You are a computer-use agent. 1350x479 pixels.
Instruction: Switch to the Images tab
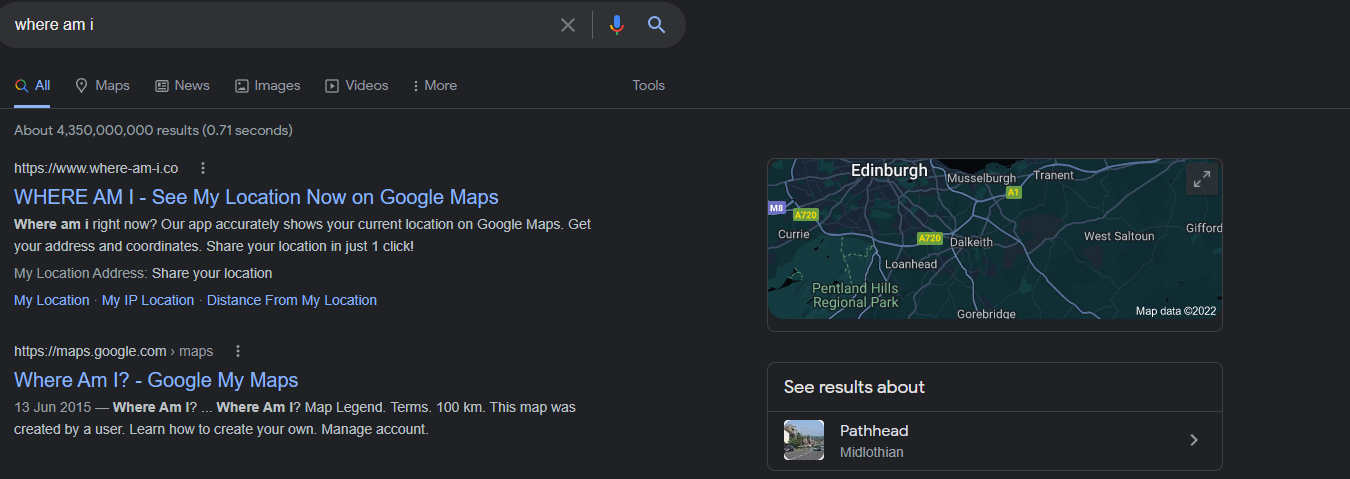click(268, 86)
